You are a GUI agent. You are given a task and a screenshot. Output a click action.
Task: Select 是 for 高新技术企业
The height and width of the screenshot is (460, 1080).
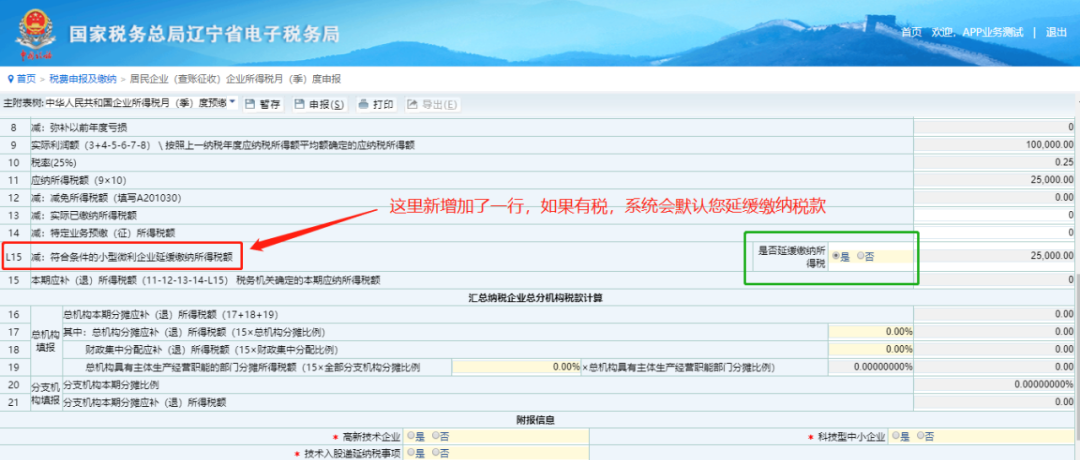pos(411,436)
